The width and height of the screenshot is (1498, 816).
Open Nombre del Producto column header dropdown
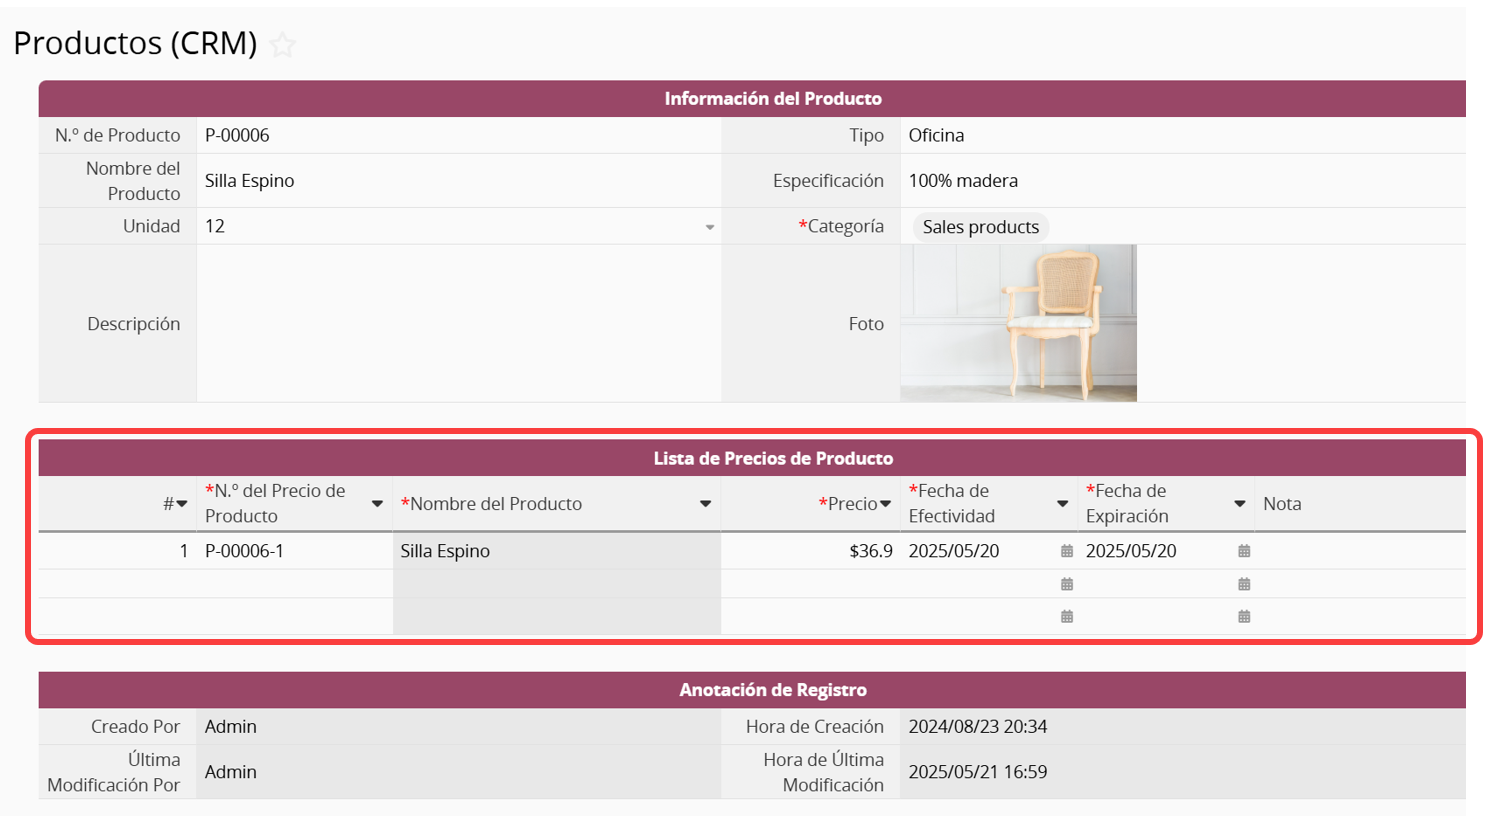point(705,504)
